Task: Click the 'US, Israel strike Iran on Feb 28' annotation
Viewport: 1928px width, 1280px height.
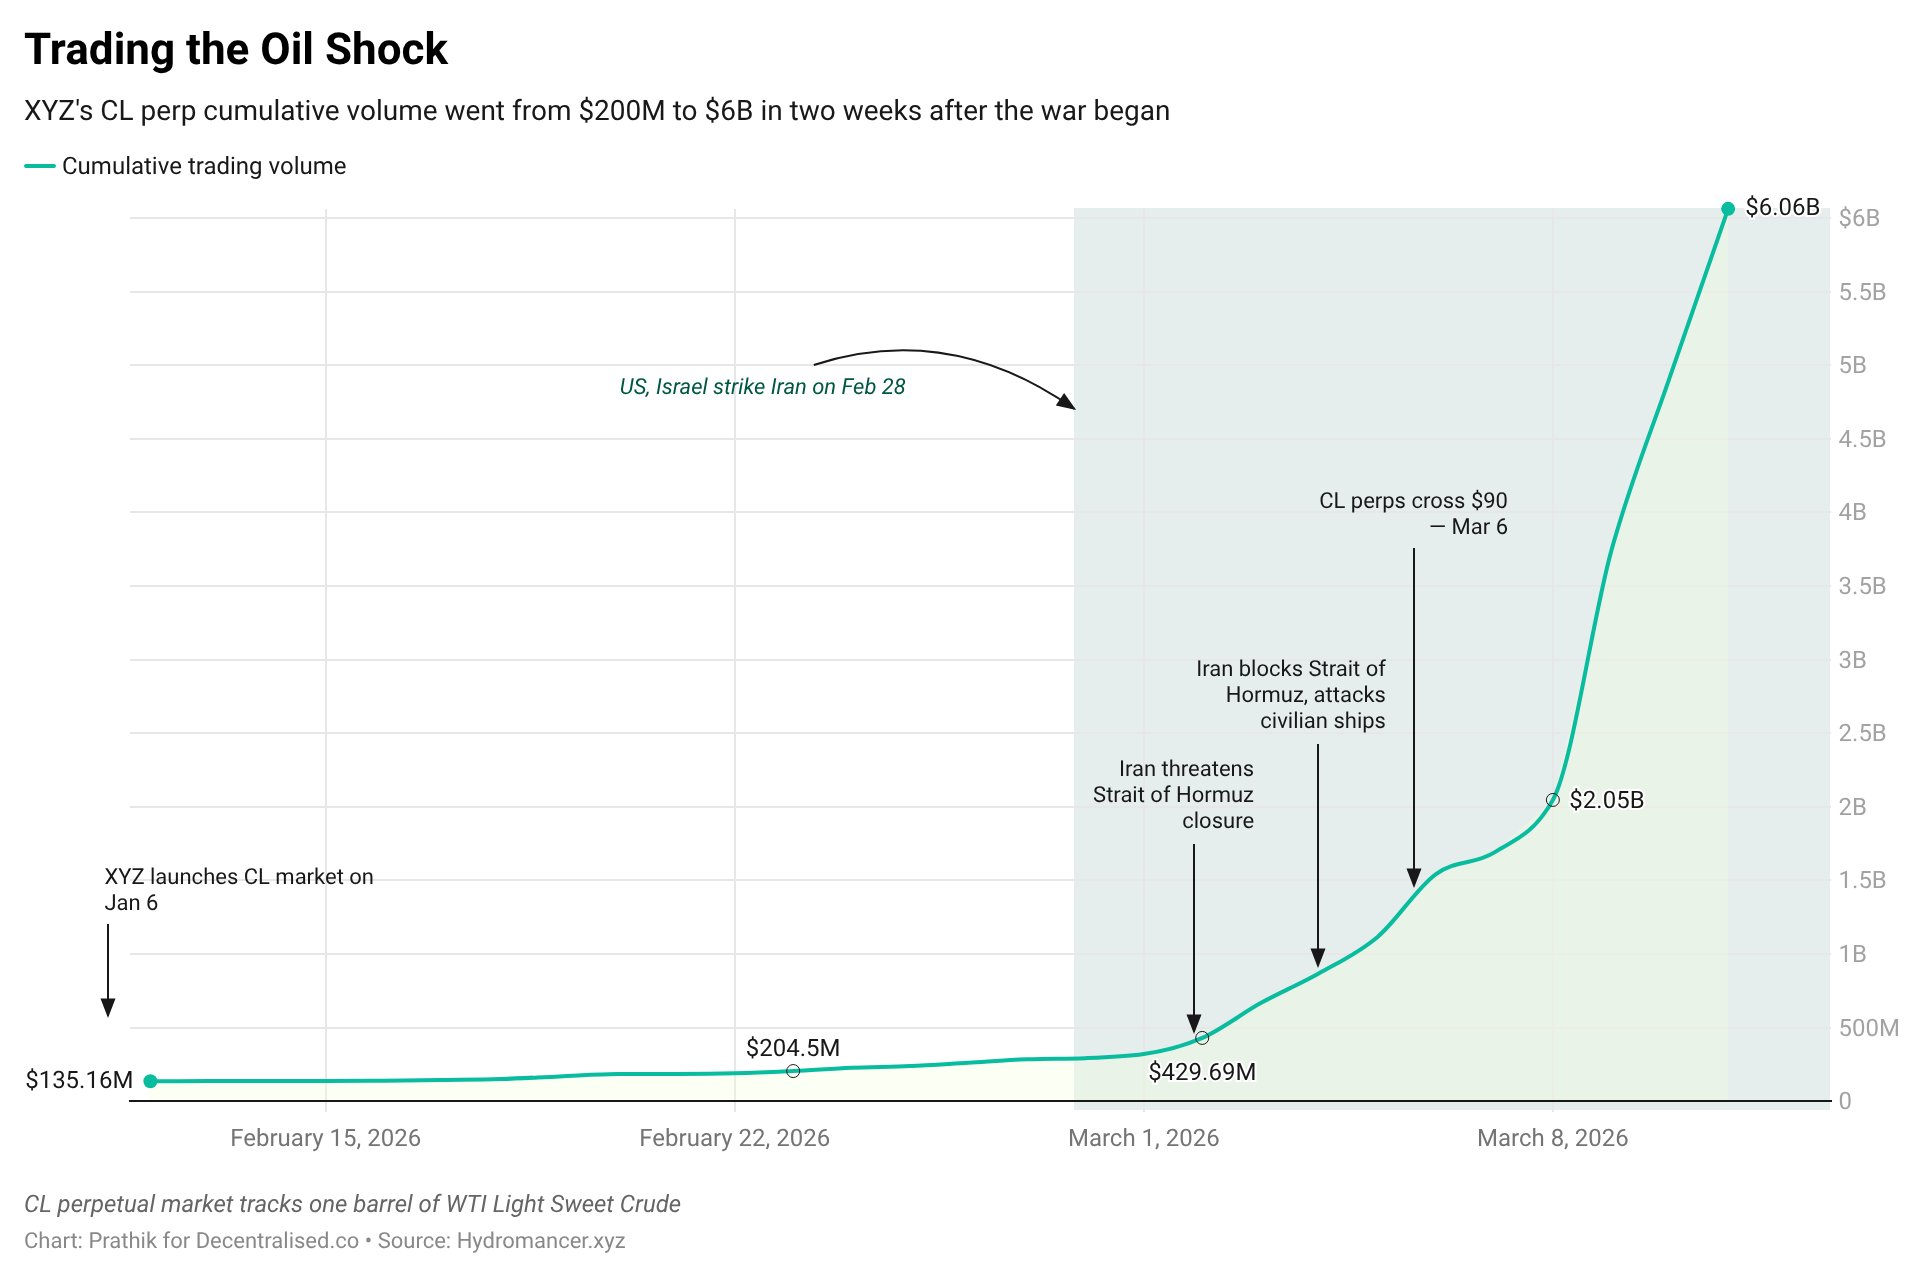Action: (x=762, y=387)
